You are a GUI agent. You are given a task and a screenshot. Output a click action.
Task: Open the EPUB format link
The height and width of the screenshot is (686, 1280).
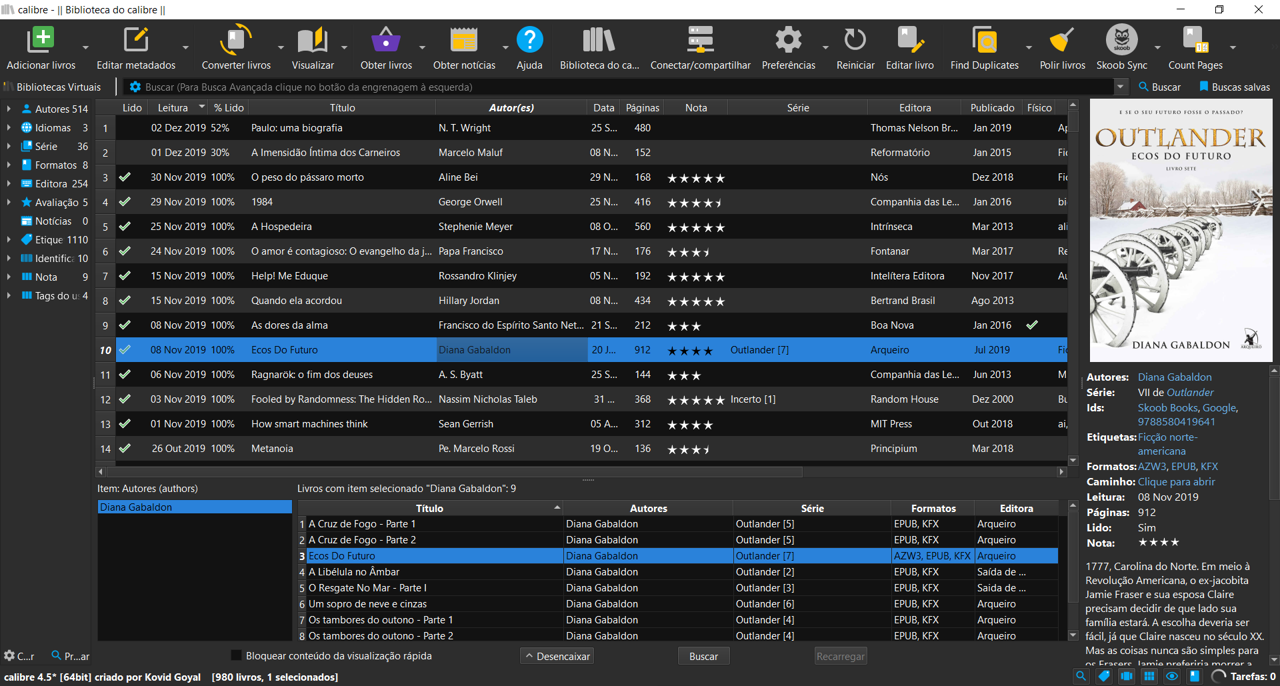[1183, 467]
